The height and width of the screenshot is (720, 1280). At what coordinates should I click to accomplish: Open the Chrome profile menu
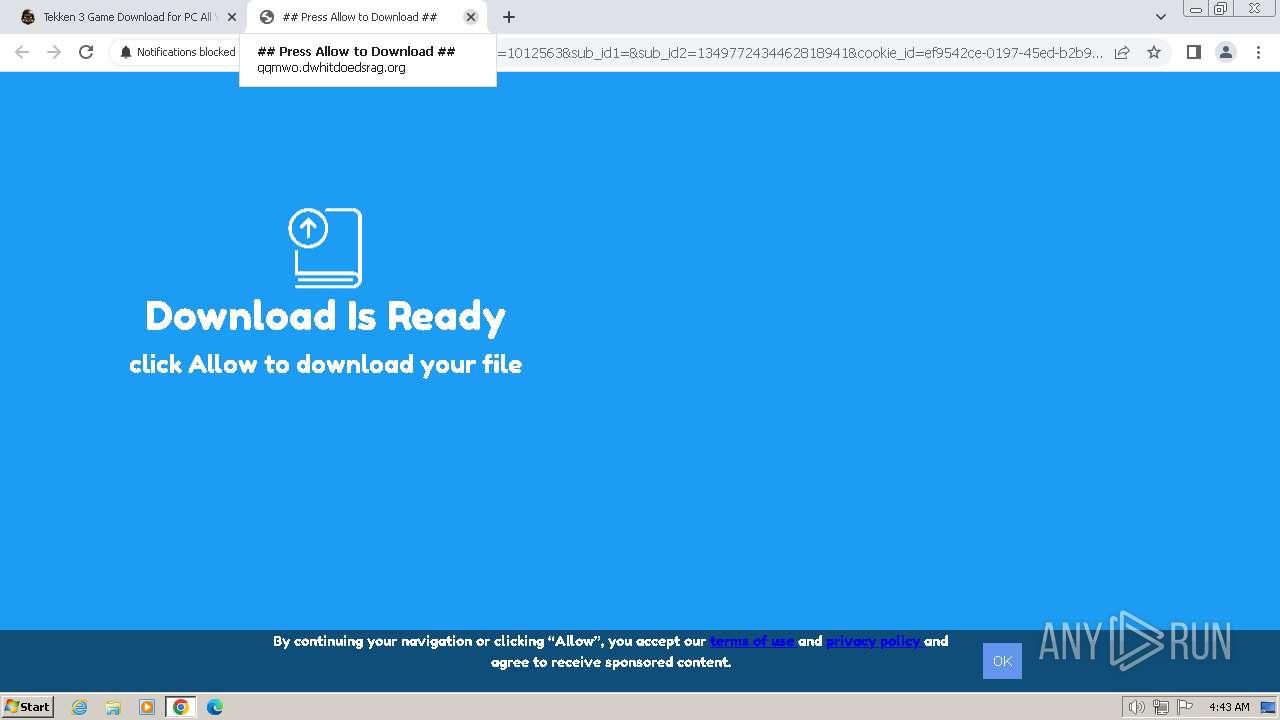pyautogui.click(x=1225, y=52)
